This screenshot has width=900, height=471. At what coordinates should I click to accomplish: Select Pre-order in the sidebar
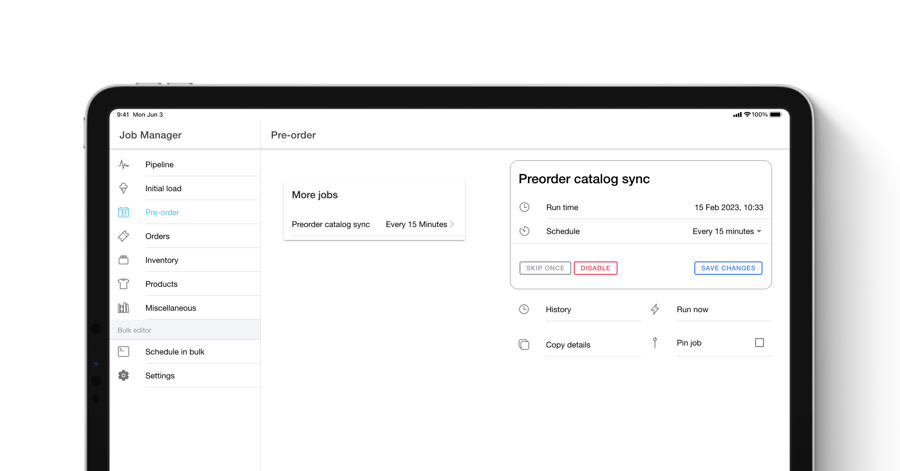(162, 212)
